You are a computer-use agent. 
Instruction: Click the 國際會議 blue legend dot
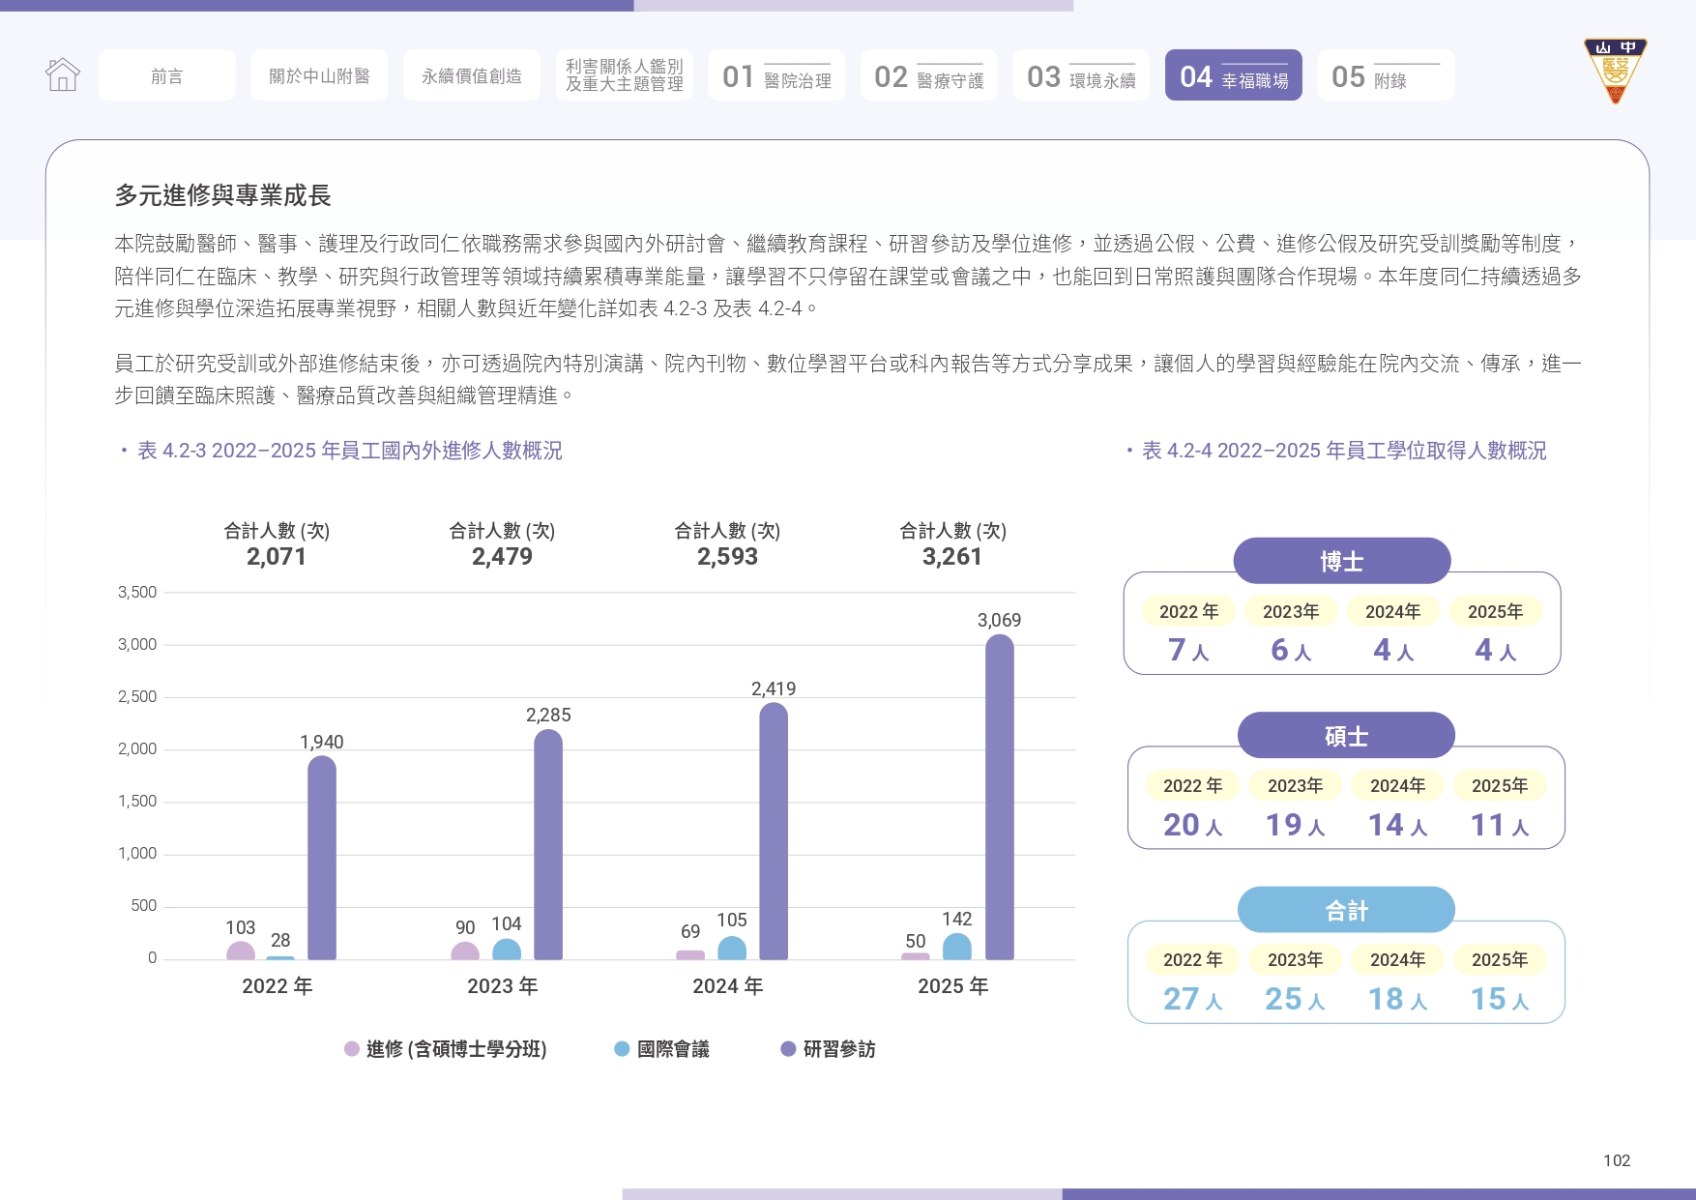[x=622, y=1049]
